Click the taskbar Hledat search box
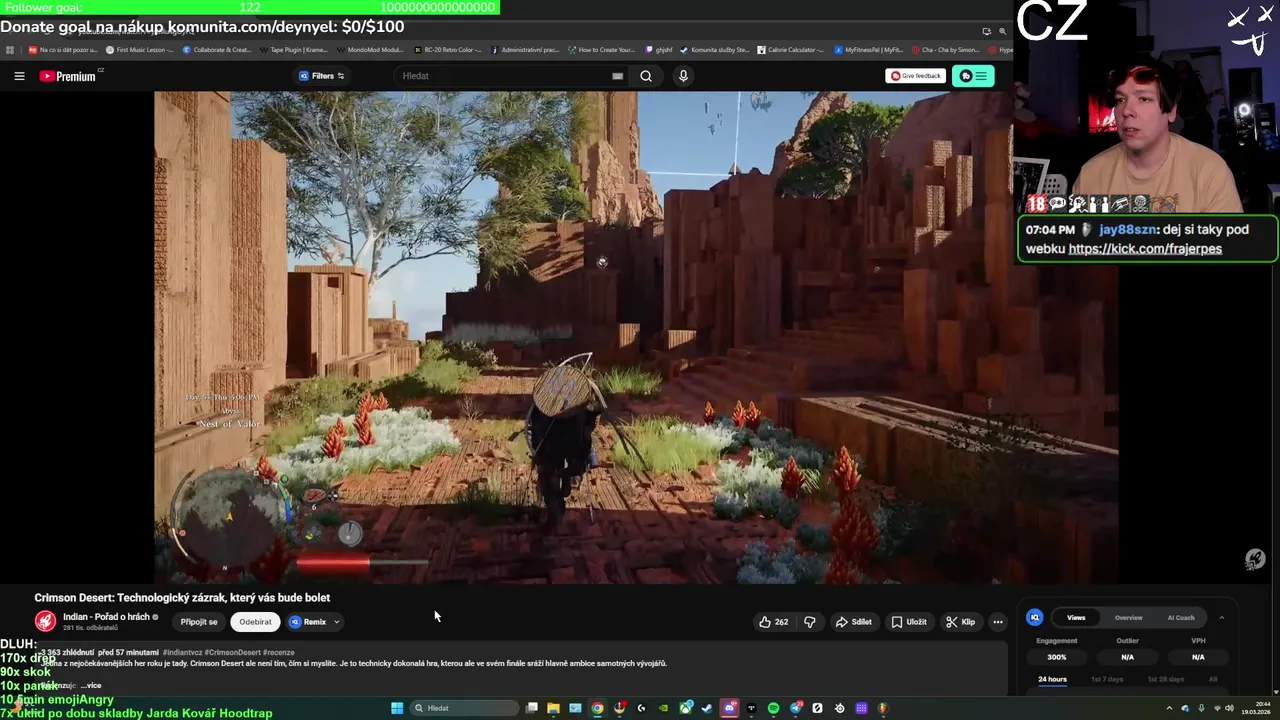The image size is (1280, 720). pyautogui.click(x=462, y=708)
